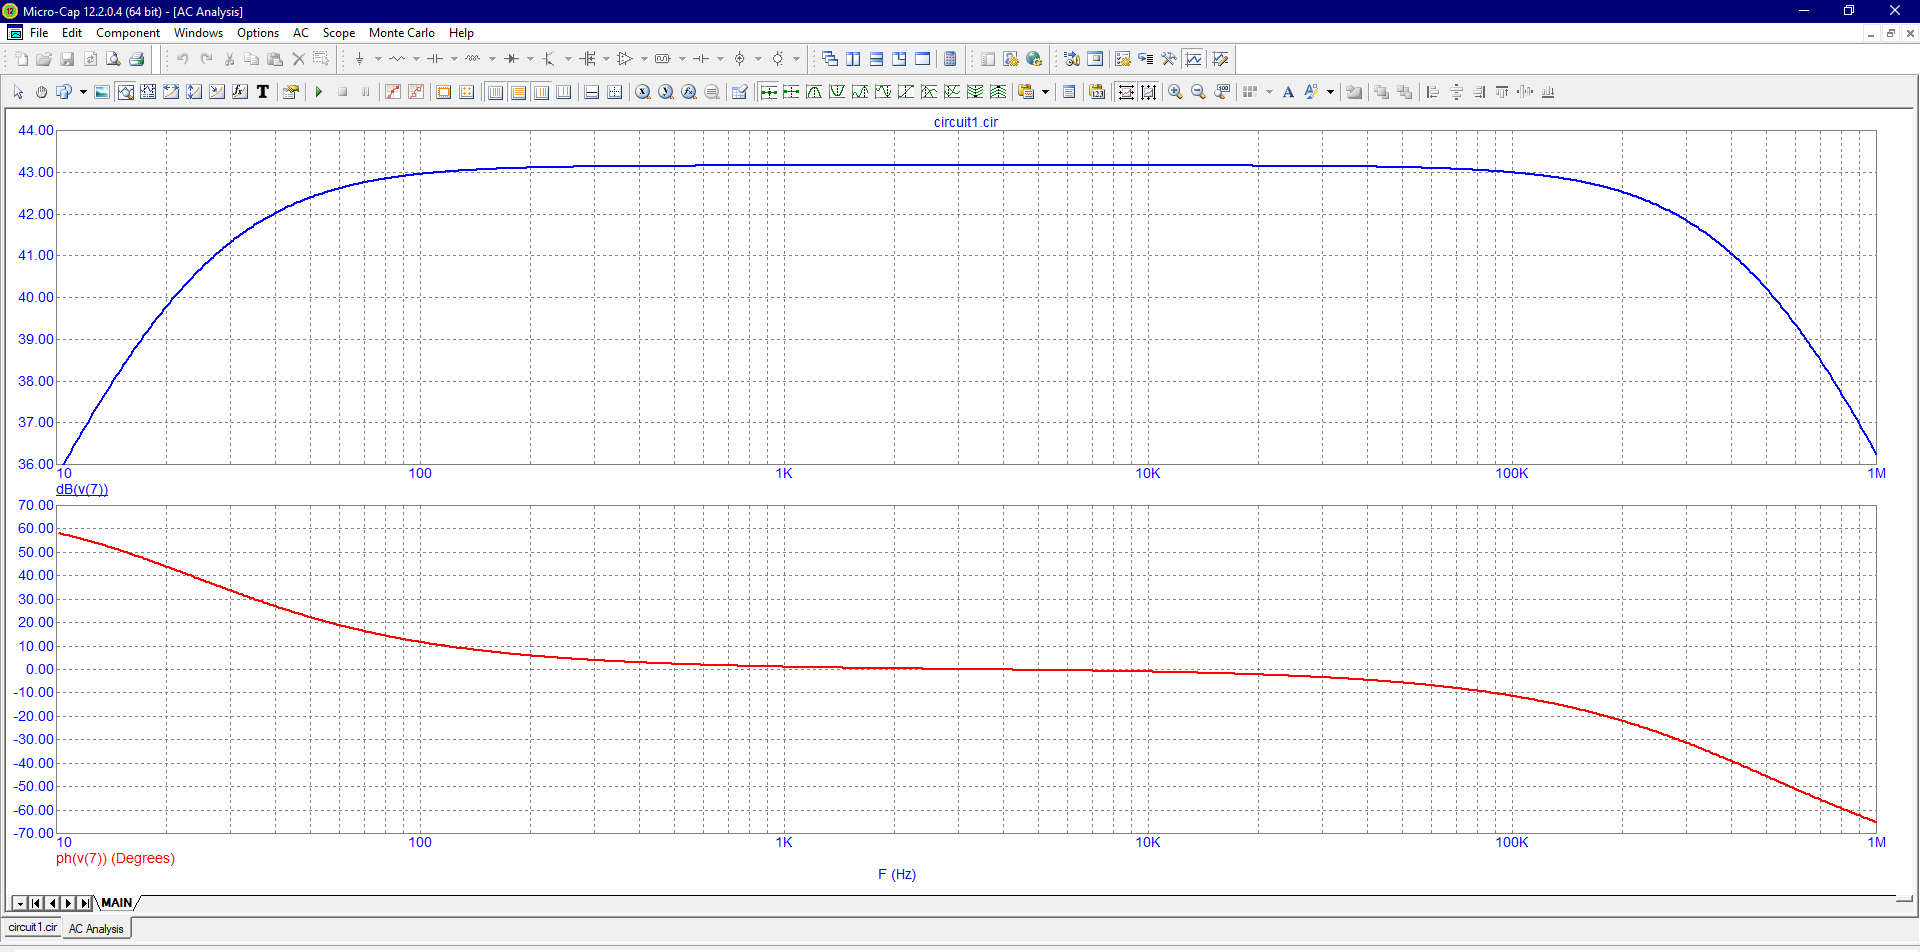The width and height of the screenshot is (1920, 952).
Task: Click the Go To Y icon
Action: coord(666,92)
